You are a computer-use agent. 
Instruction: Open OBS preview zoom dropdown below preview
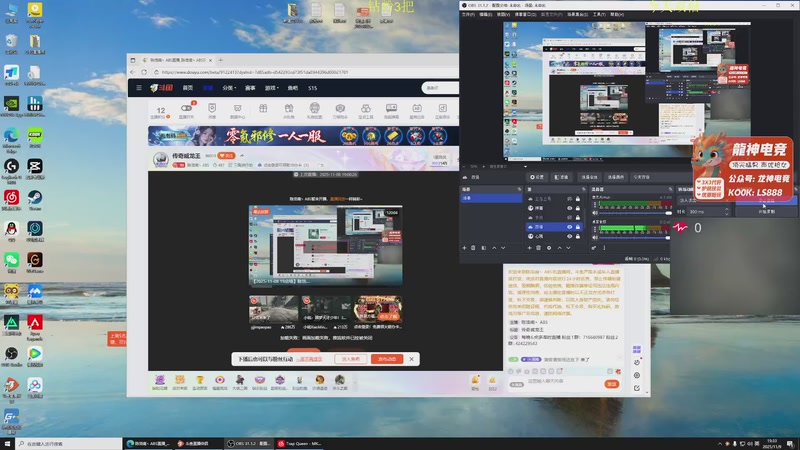tap(525, 166)
